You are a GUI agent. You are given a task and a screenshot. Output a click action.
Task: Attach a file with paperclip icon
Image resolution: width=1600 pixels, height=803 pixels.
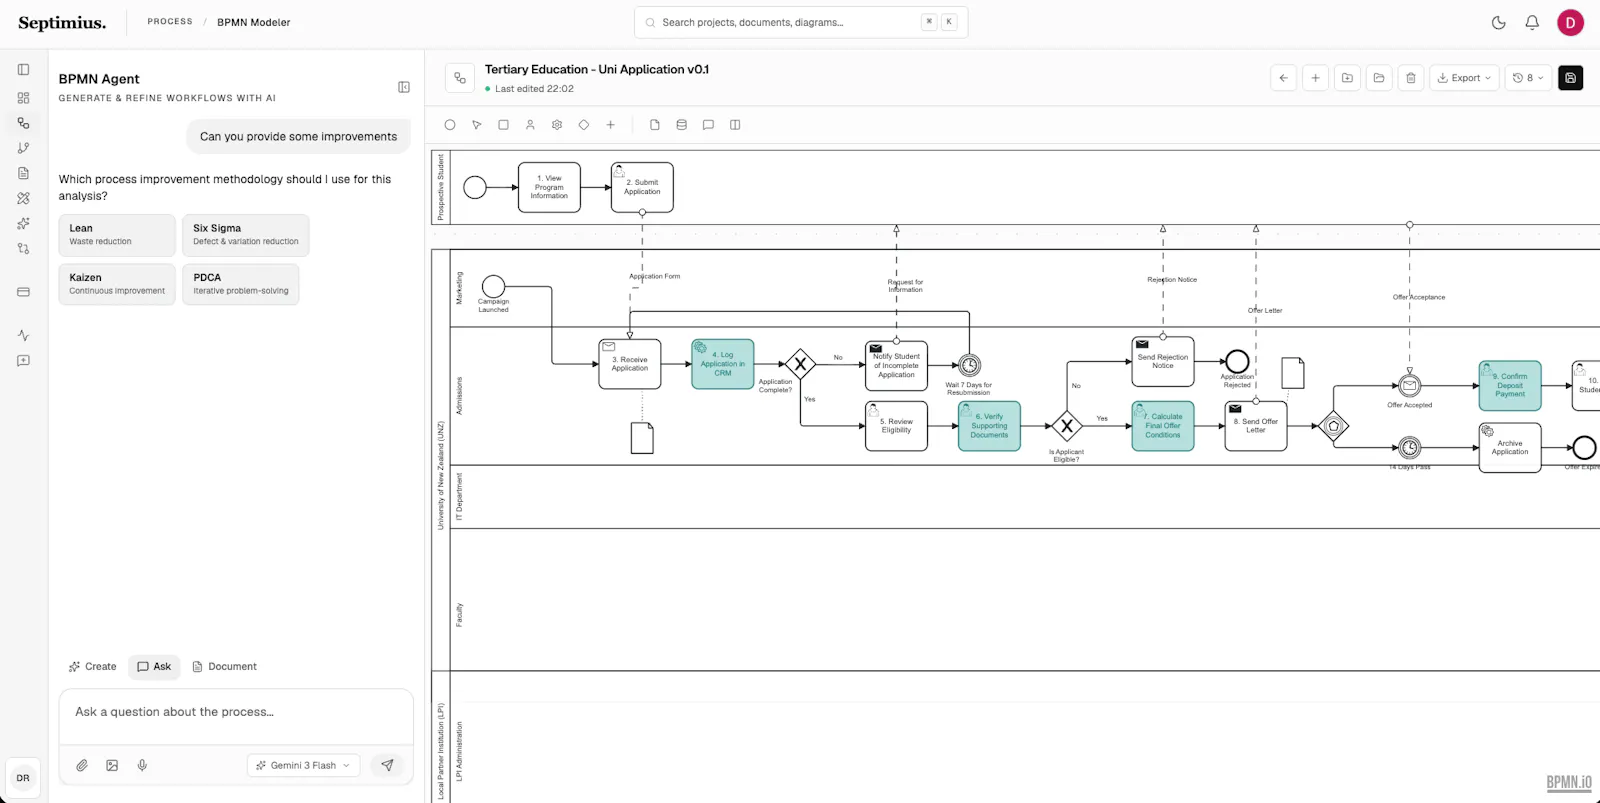[x=82, y=766]
